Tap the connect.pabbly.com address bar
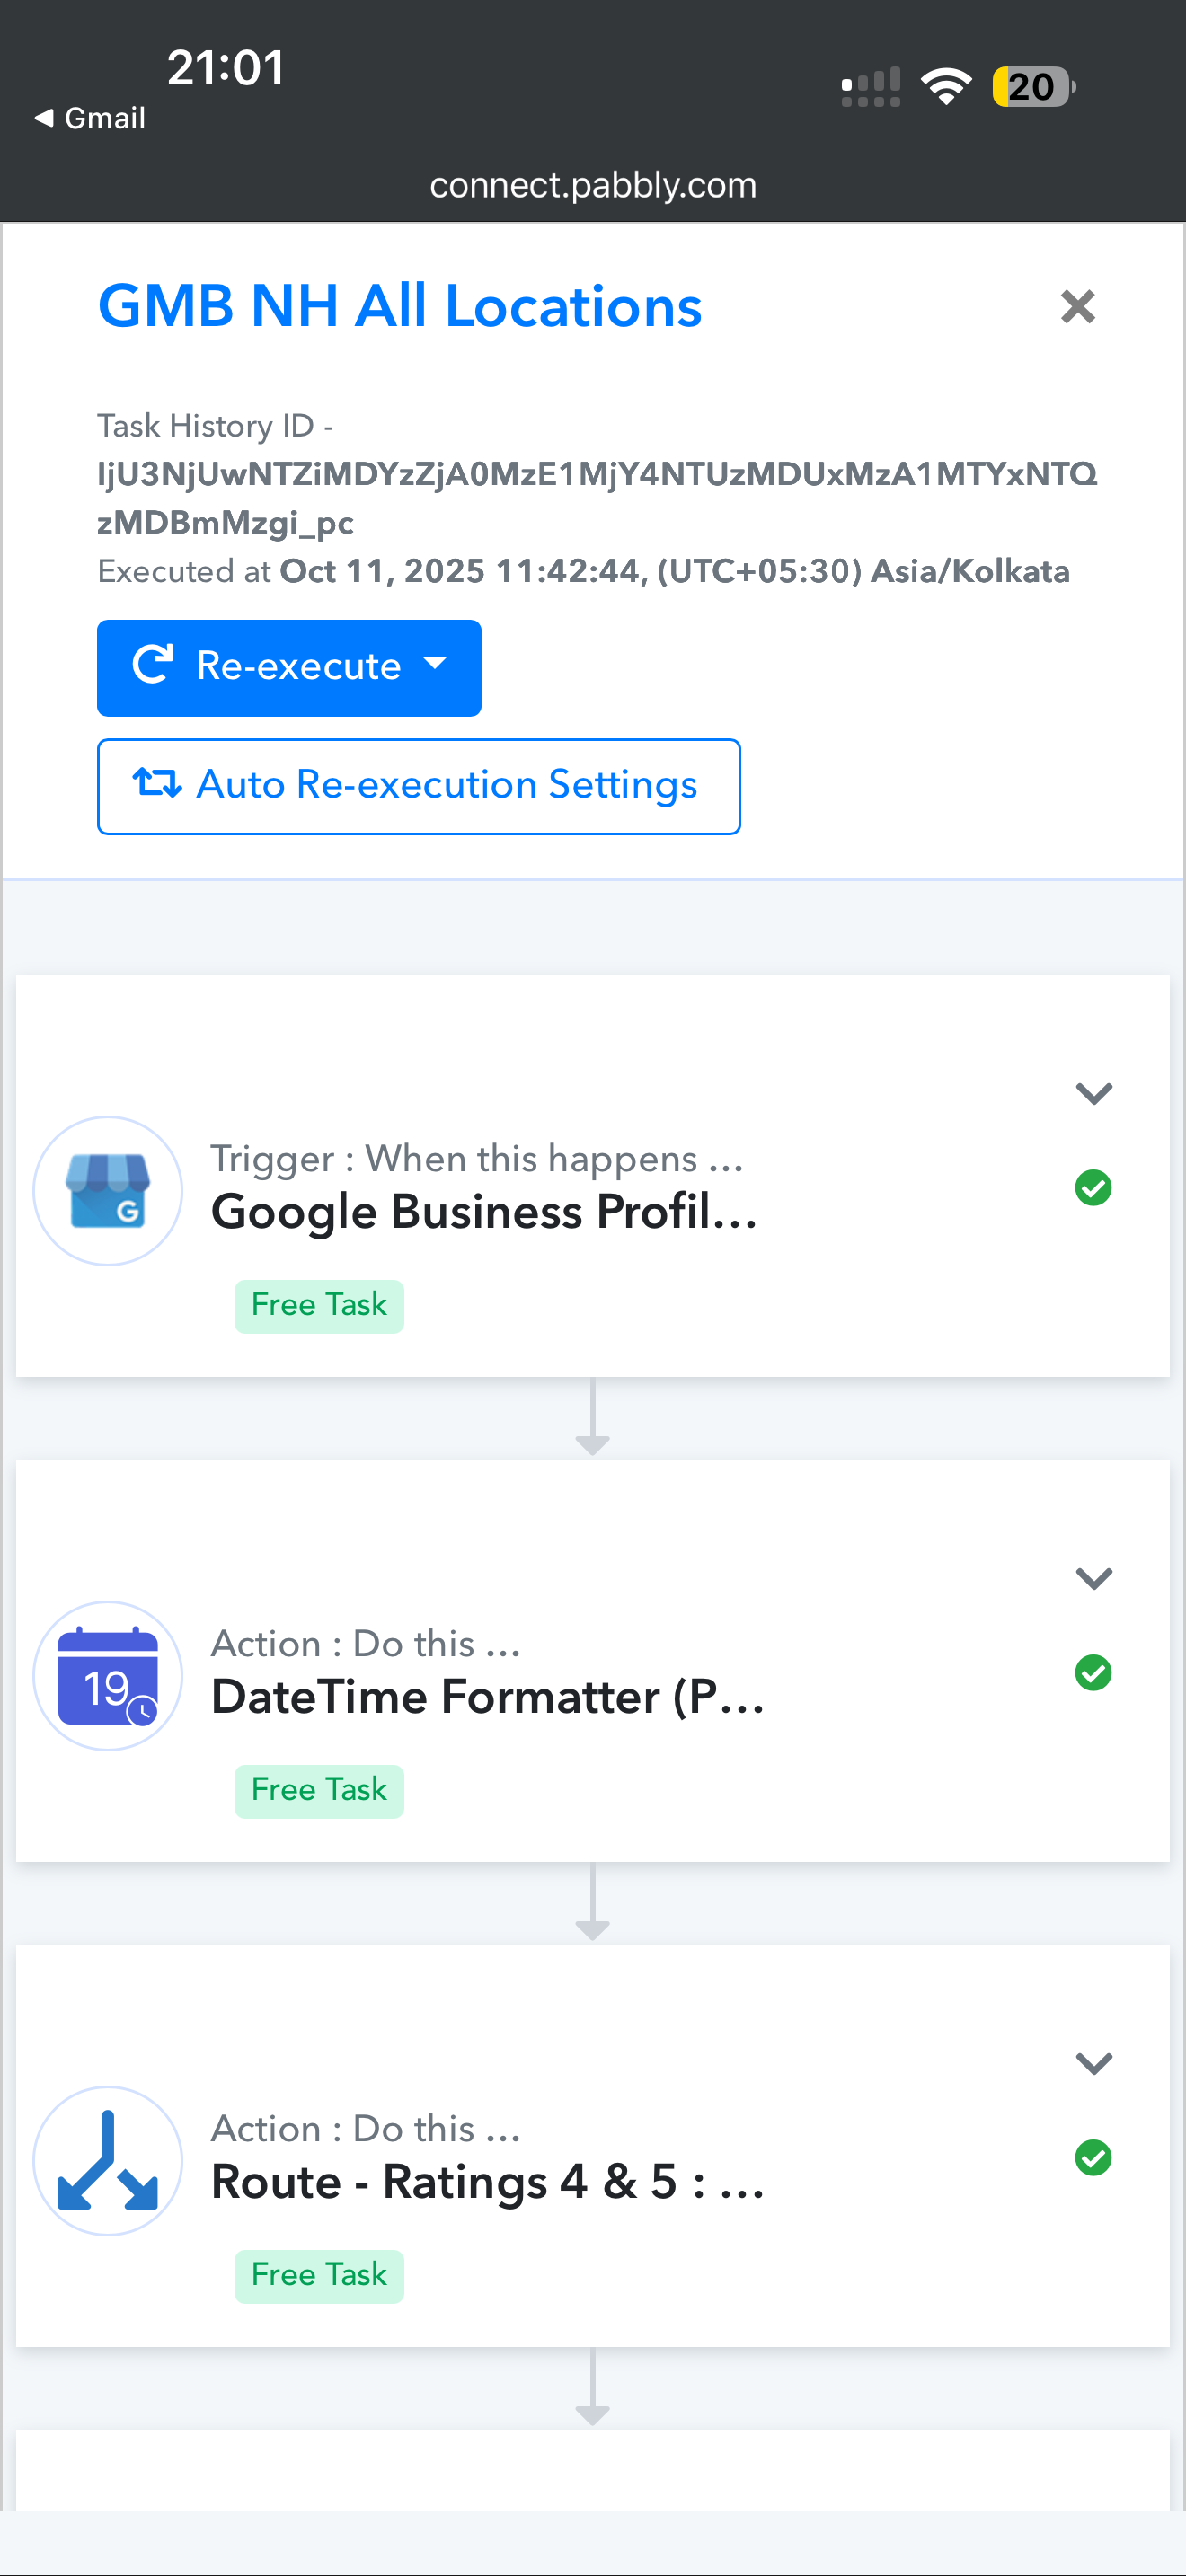Viewport: 1186px width, 2576px height. click(593, 185)
